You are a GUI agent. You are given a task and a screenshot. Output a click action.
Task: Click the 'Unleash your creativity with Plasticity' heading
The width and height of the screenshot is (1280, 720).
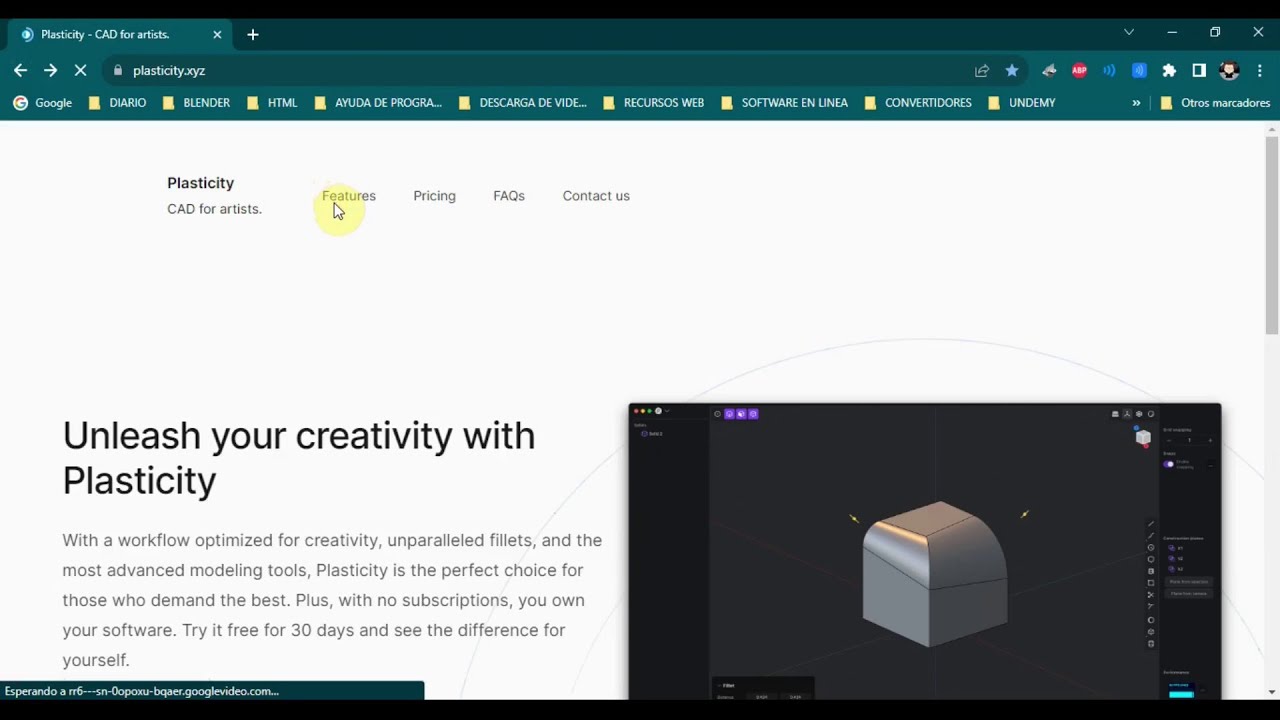coord(299,458)
